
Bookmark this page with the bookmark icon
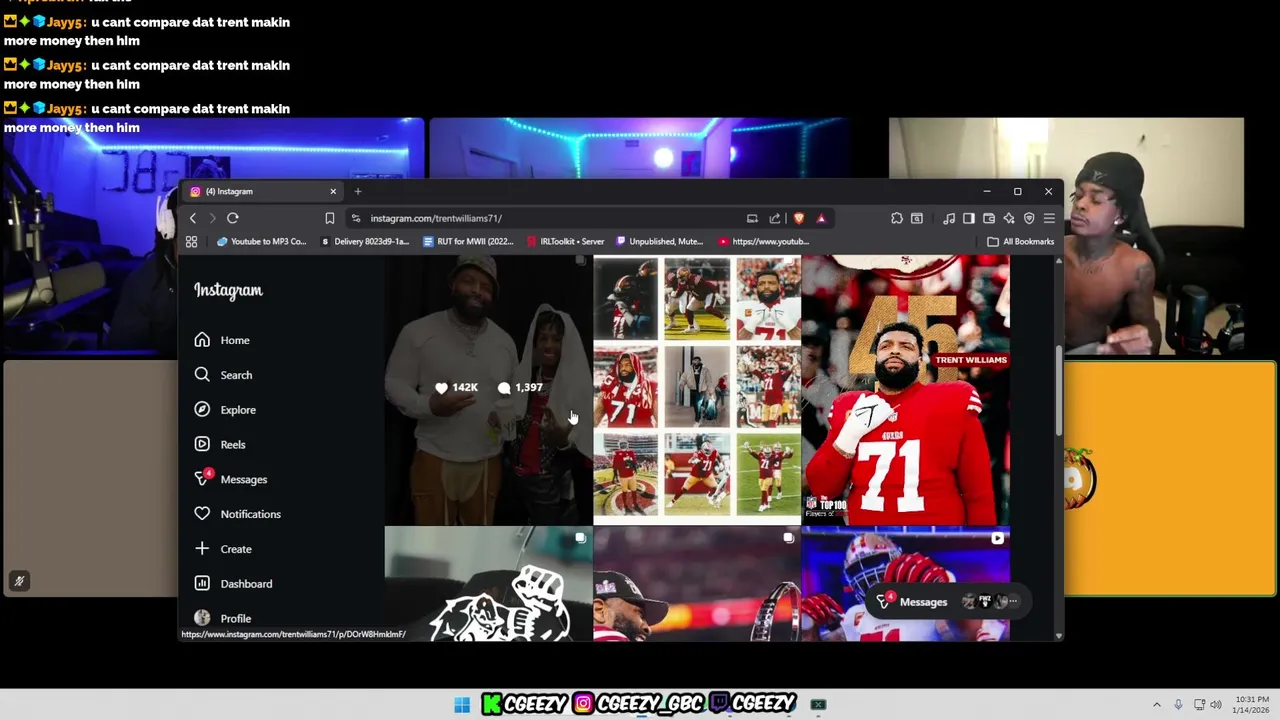tap(330, 218)
